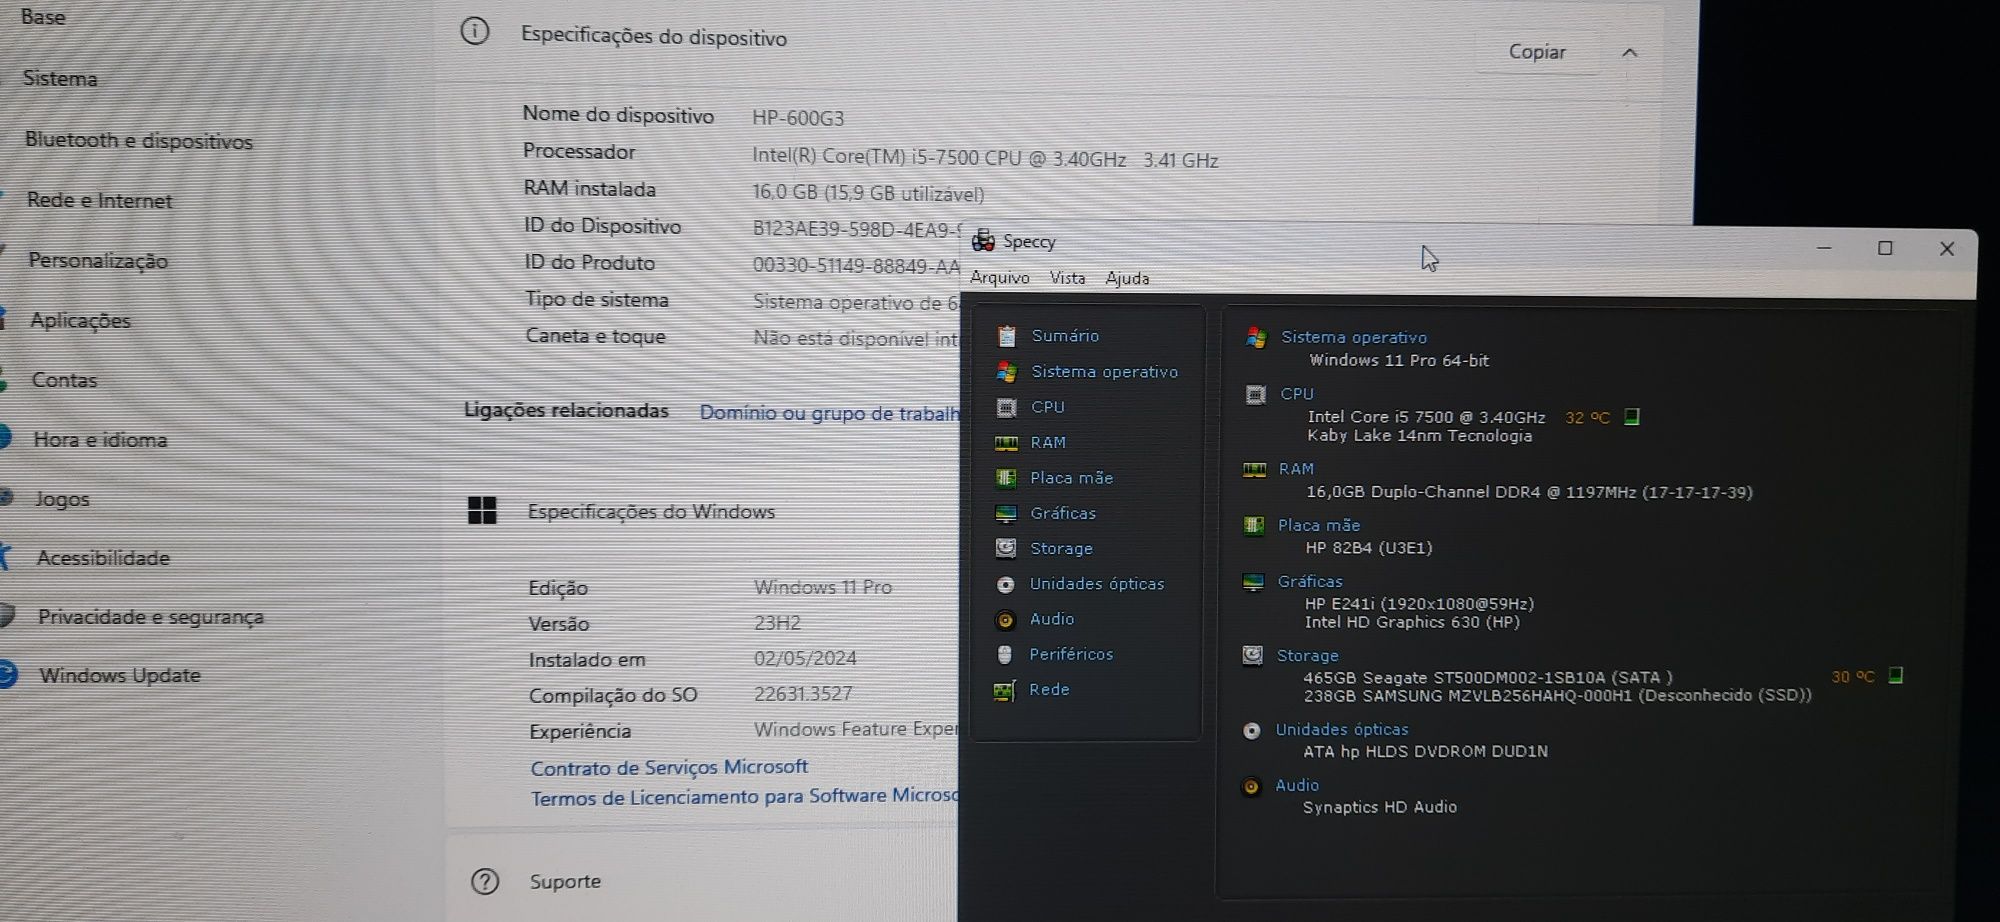The height and width of the screenshot is (922, 2000).
Task: Click the 16,0 GB RAM instalada value
Action: [x=868, y=194]
